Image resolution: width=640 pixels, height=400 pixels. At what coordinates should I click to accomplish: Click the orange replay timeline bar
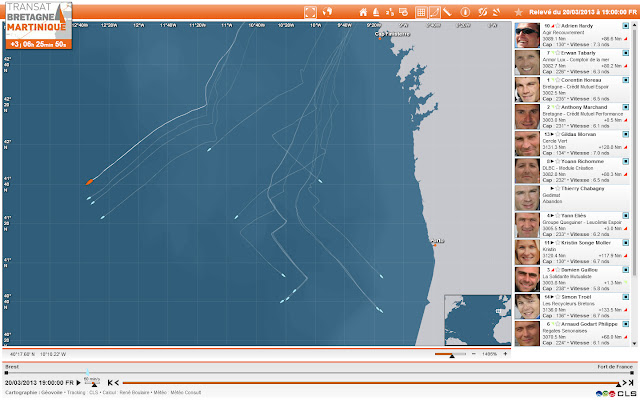pos(371,383)
